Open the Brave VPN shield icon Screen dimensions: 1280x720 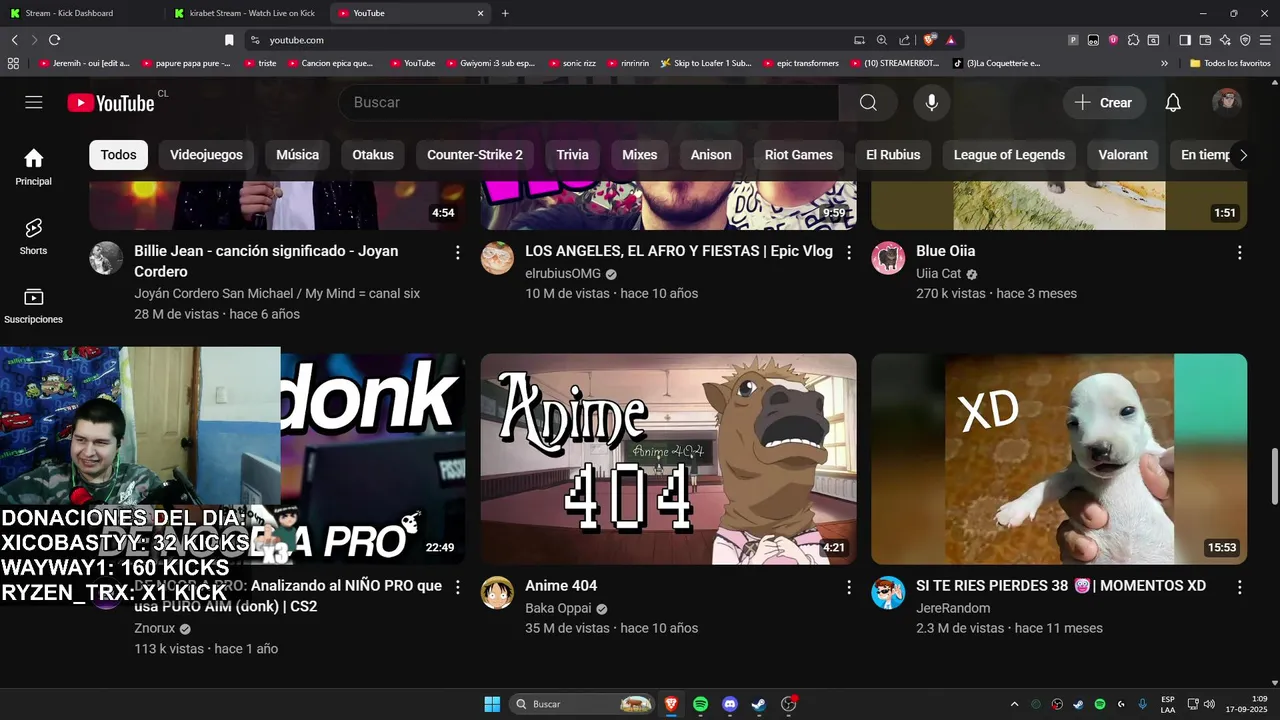(x=1245, y=40)
